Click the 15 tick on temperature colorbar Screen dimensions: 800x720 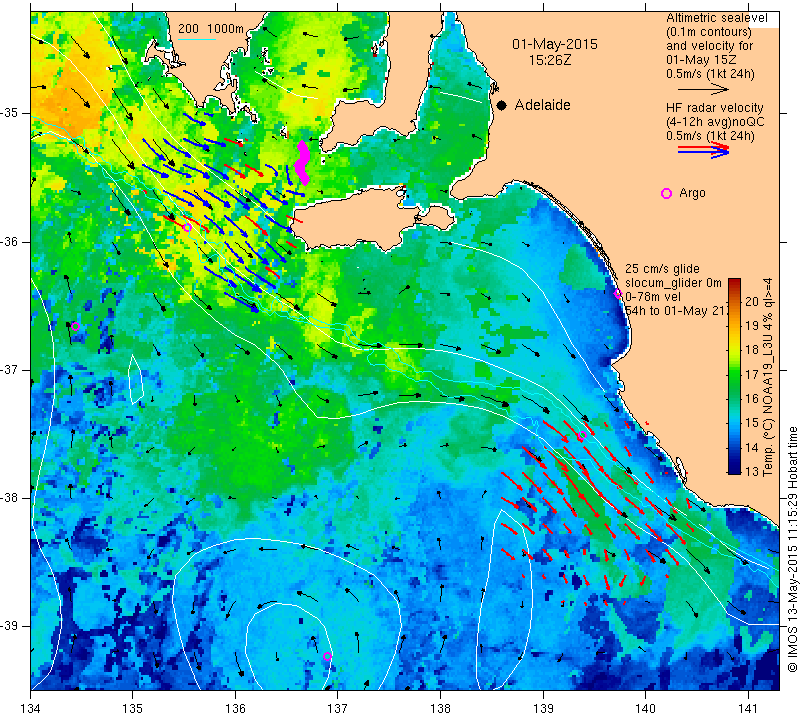coord(752,423)
